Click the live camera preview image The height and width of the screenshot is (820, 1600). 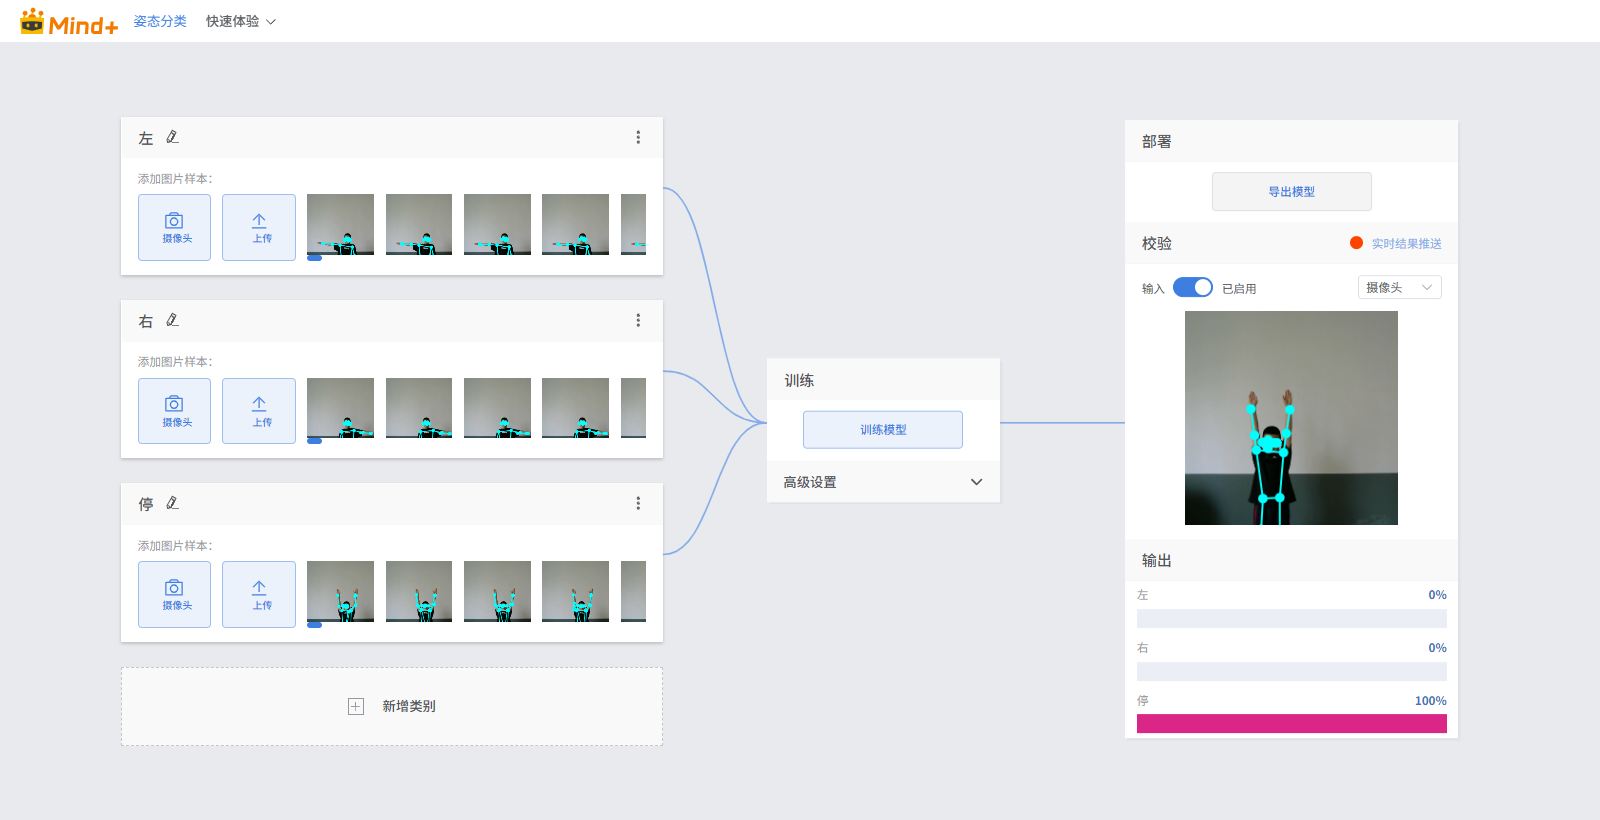(1291, 418)
